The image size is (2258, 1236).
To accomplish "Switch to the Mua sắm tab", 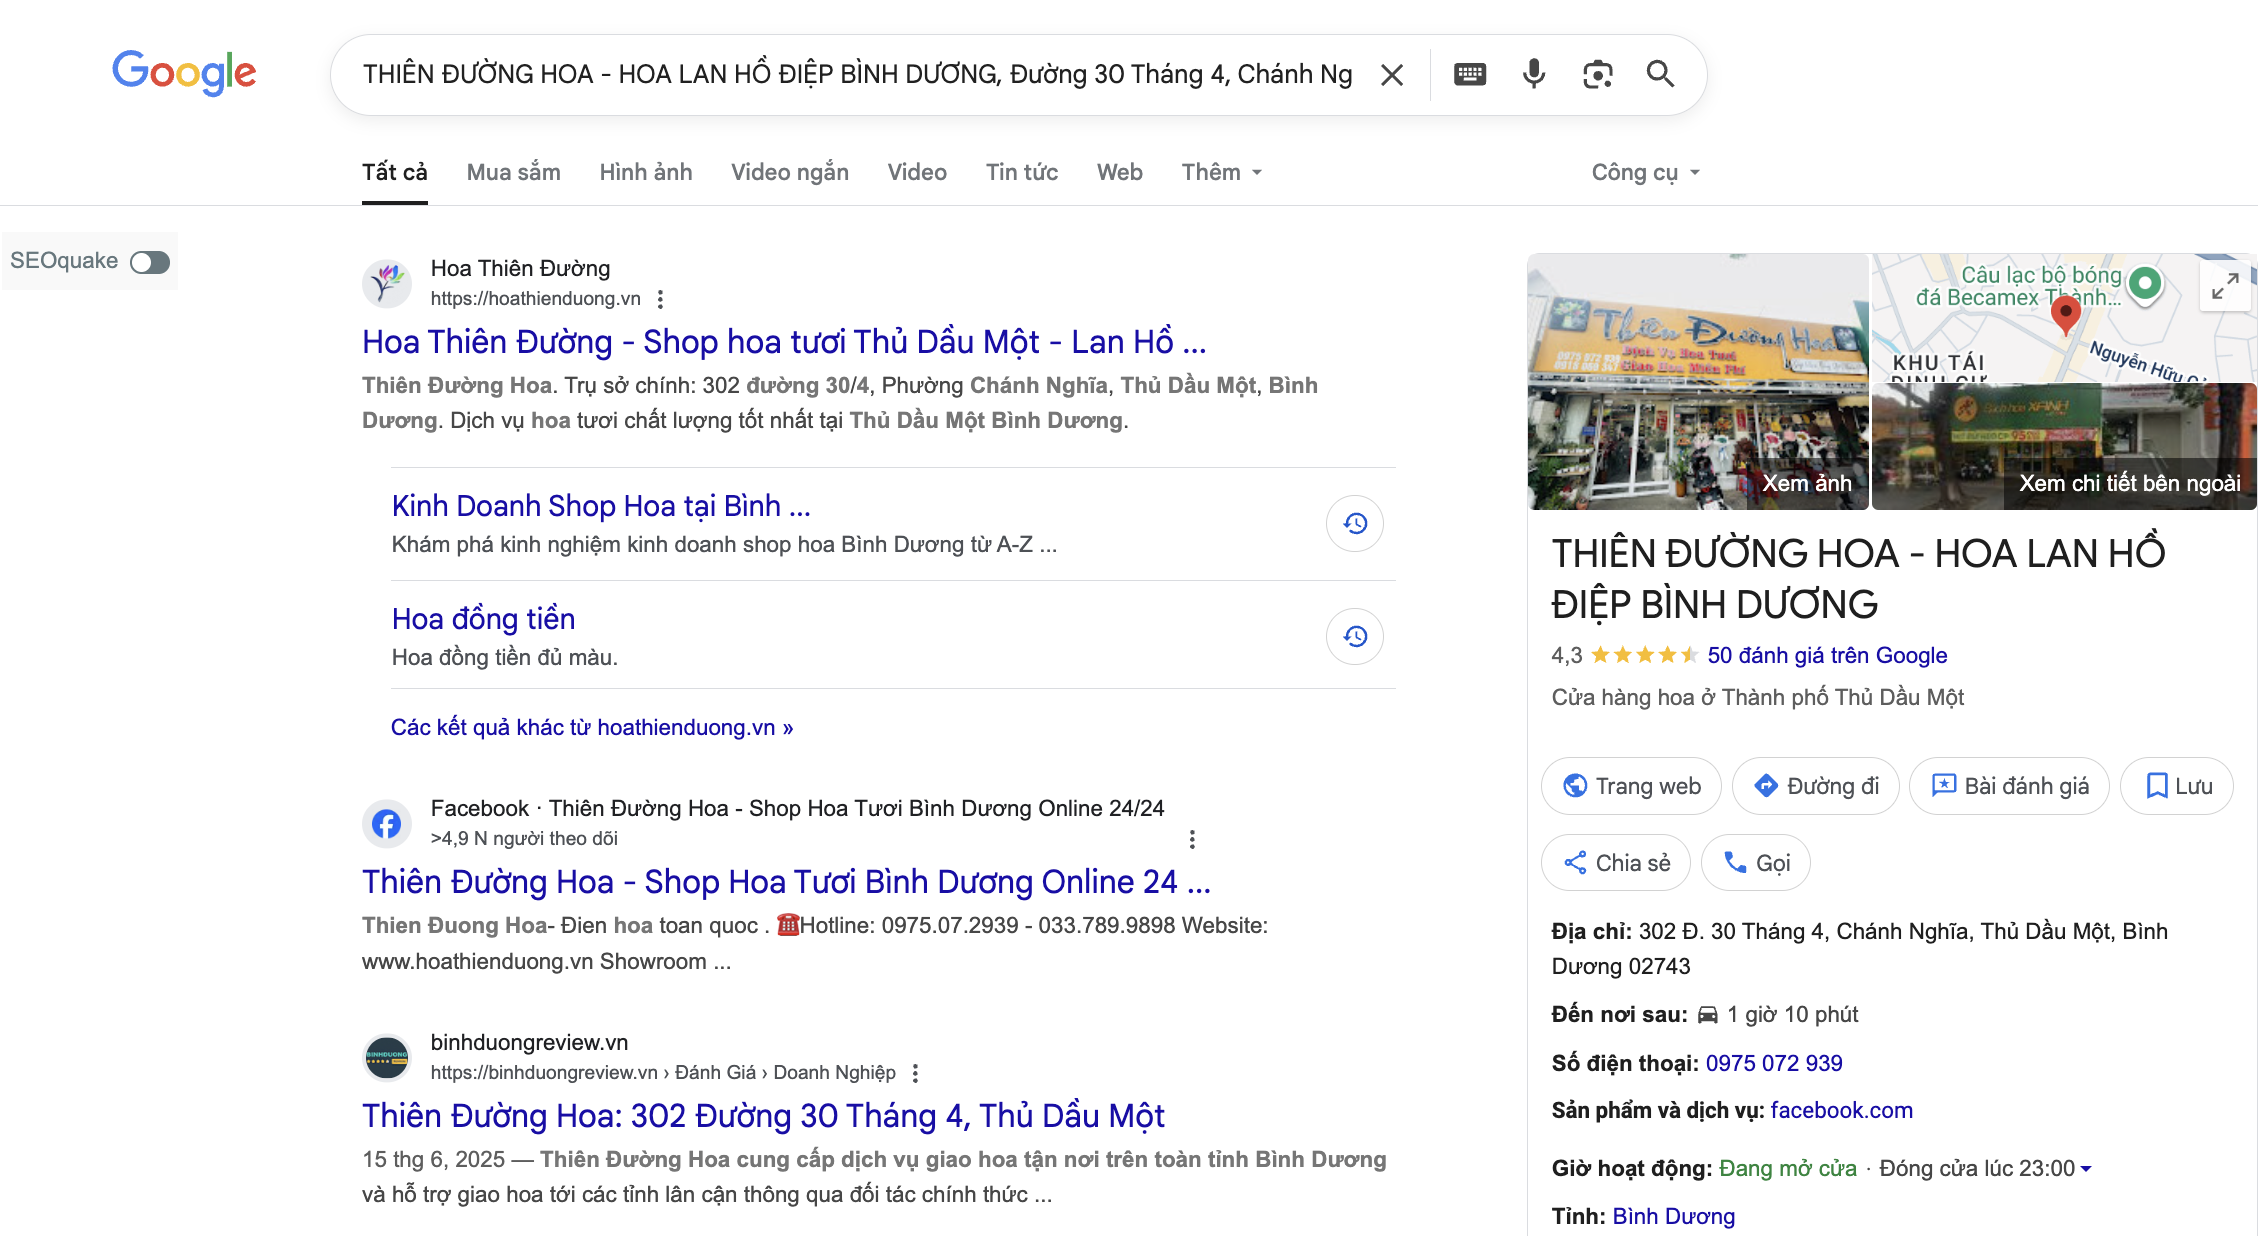I will pos(513,172).
